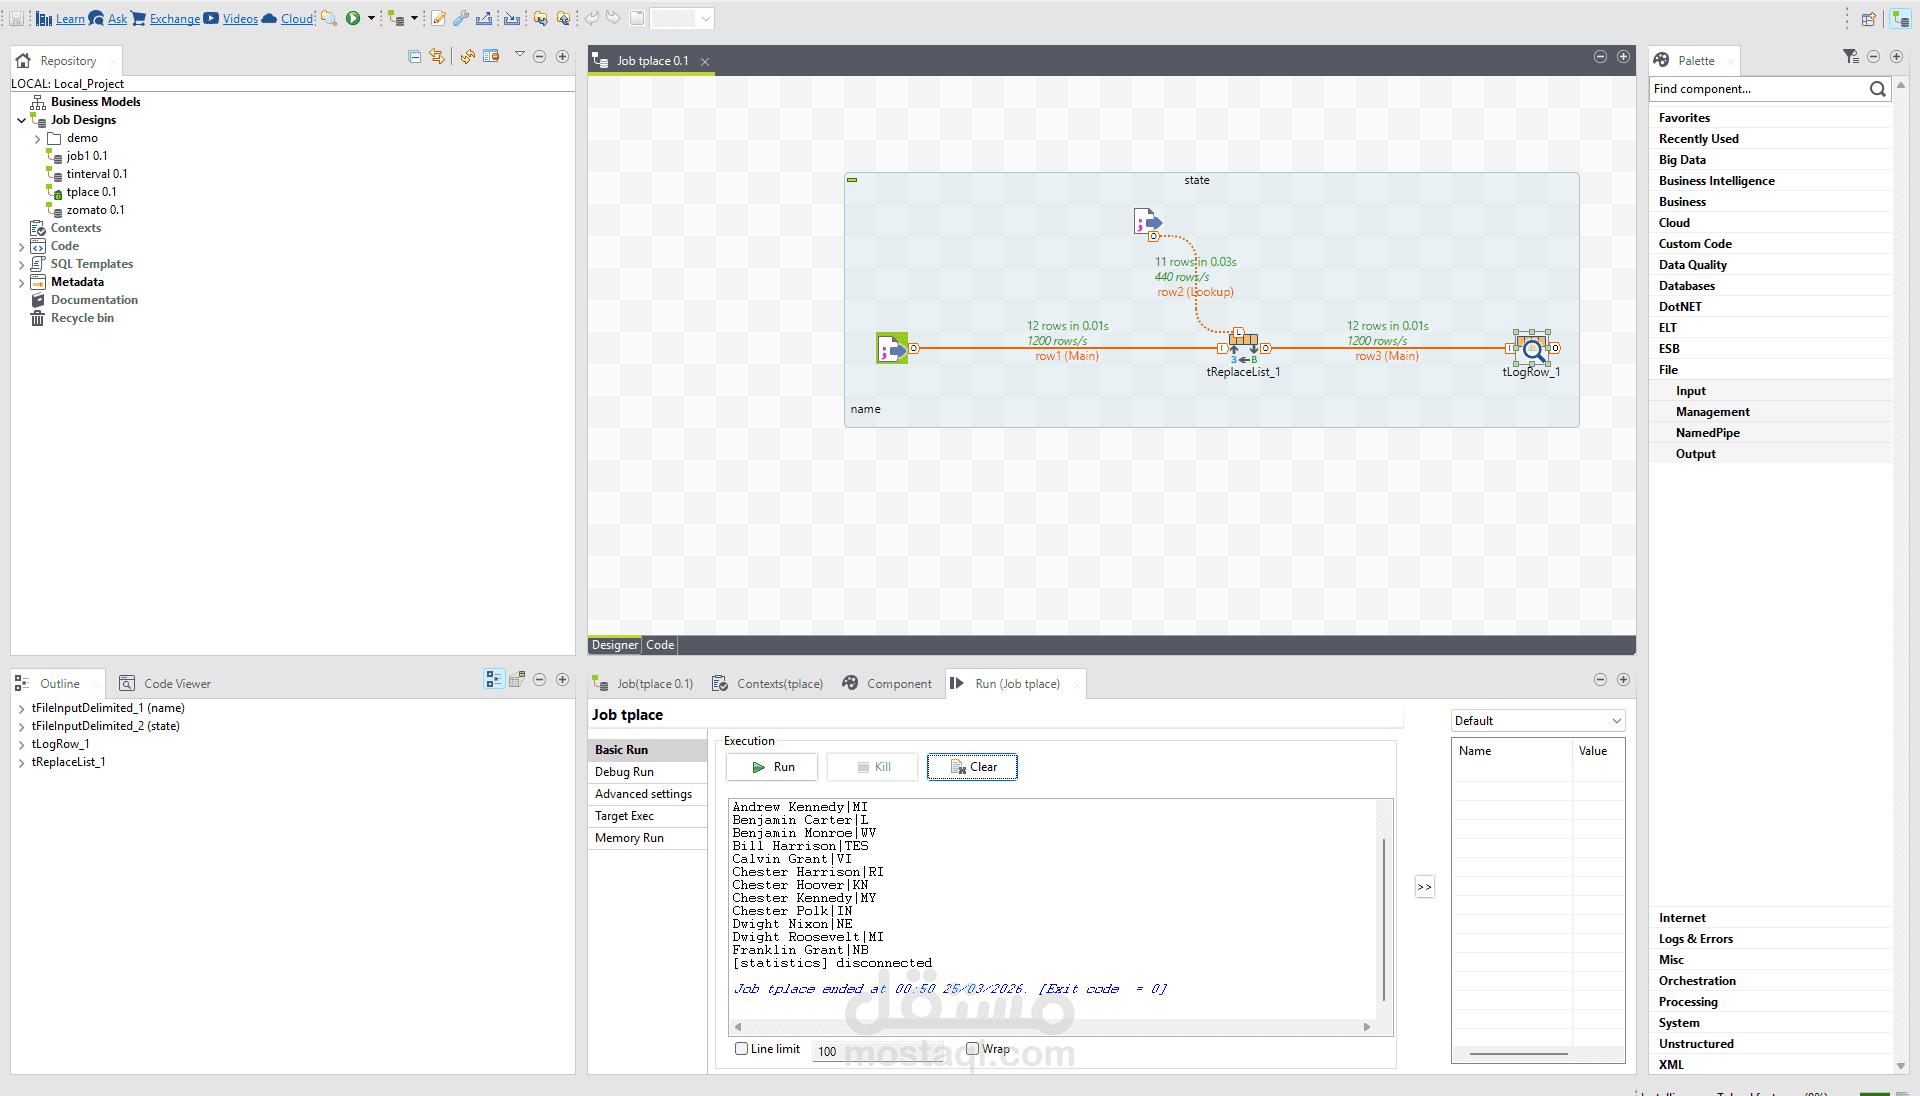Click the green name file input component
Viewport: 1920px width, 1096px height.
[891, 348]
